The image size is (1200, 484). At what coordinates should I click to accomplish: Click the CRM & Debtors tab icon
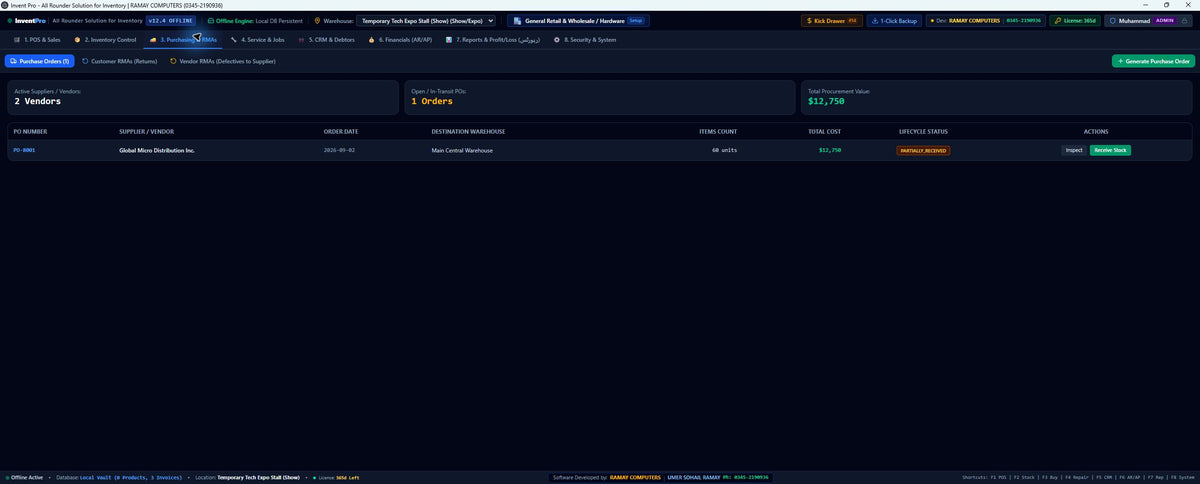tap(302, 40)
